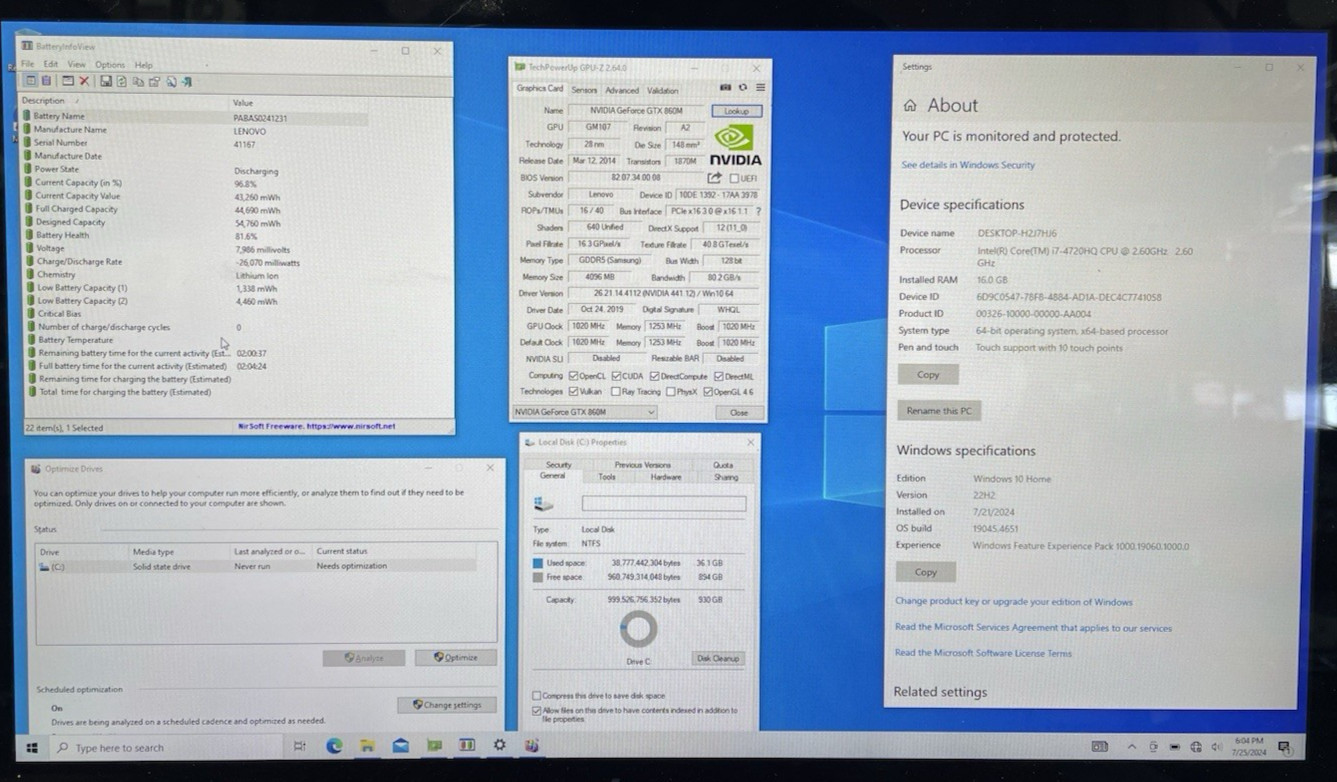Open the View menu in BatteryInfoView
The width and height of the screenshot is (1337, 782).
(76, 64)
